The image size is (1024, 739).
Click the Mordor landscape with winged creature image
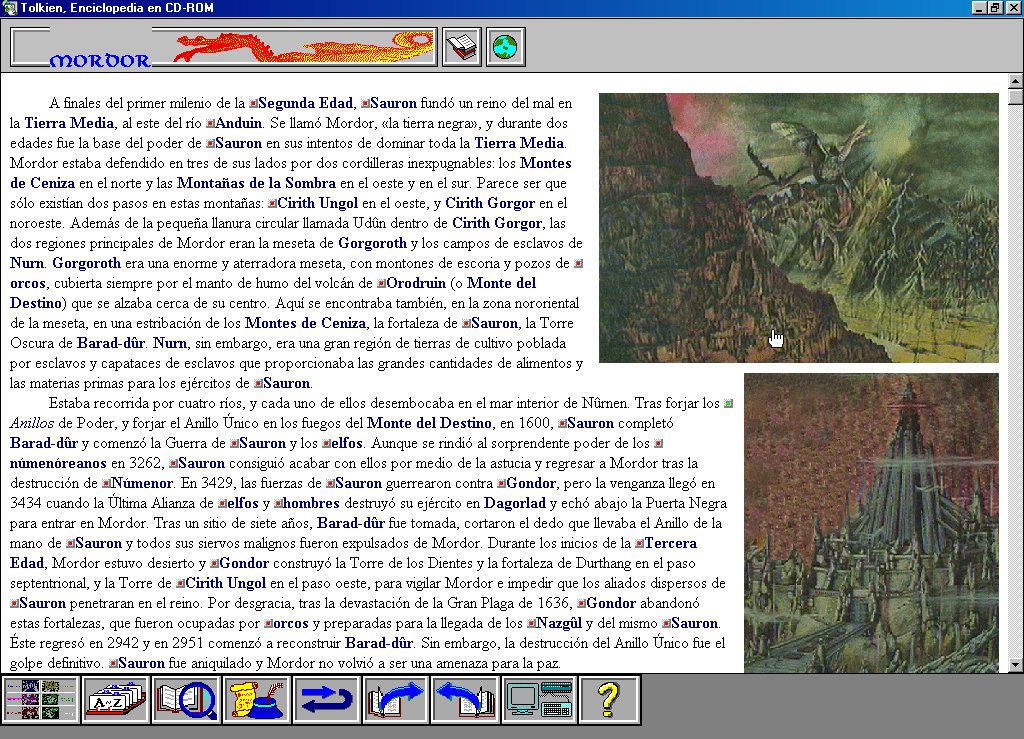(799, 228)
